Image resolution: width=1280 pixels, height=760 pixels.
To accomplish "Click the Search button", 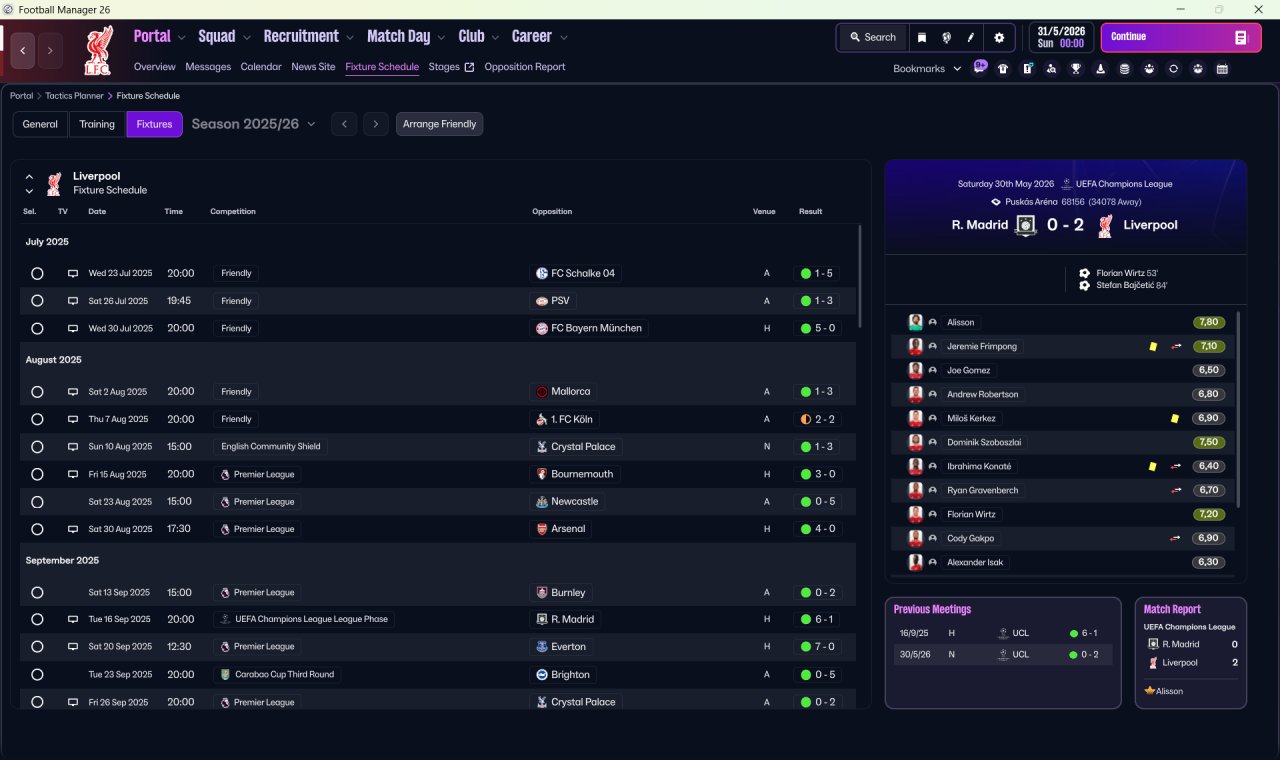I will pyautogui.click(x=873, y=37).
